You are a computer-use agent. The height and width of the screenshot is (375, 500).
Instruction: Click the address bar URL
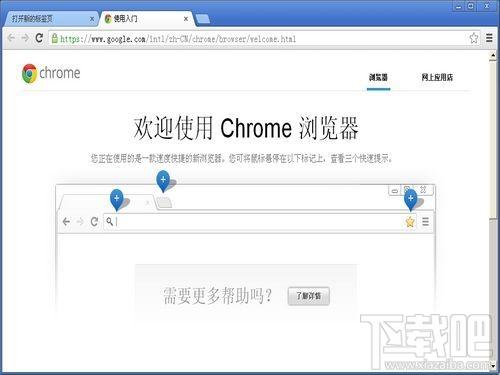[178, 39]
